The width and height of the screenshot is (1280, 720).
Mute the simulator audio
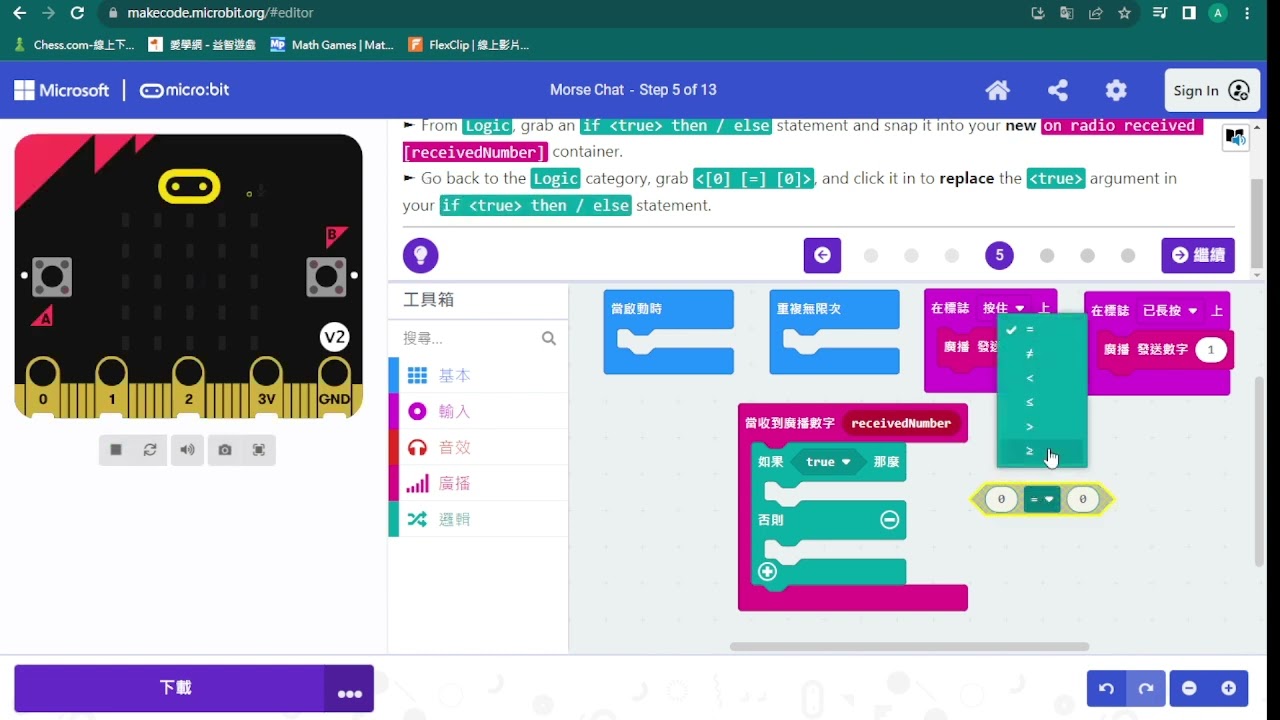click(x=187, y=450)
